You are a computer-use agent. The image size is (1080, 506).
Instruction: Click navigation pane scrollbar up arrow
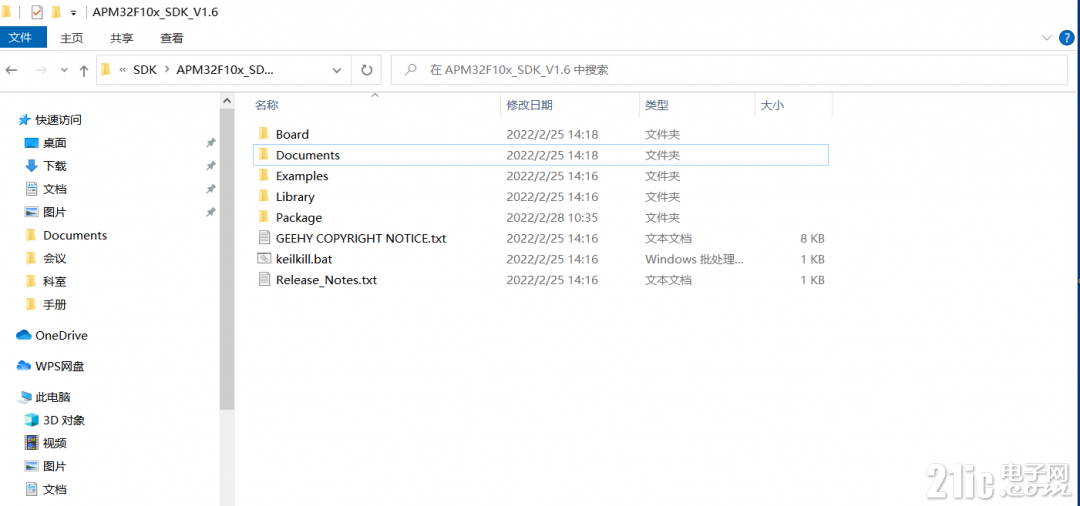227,101
